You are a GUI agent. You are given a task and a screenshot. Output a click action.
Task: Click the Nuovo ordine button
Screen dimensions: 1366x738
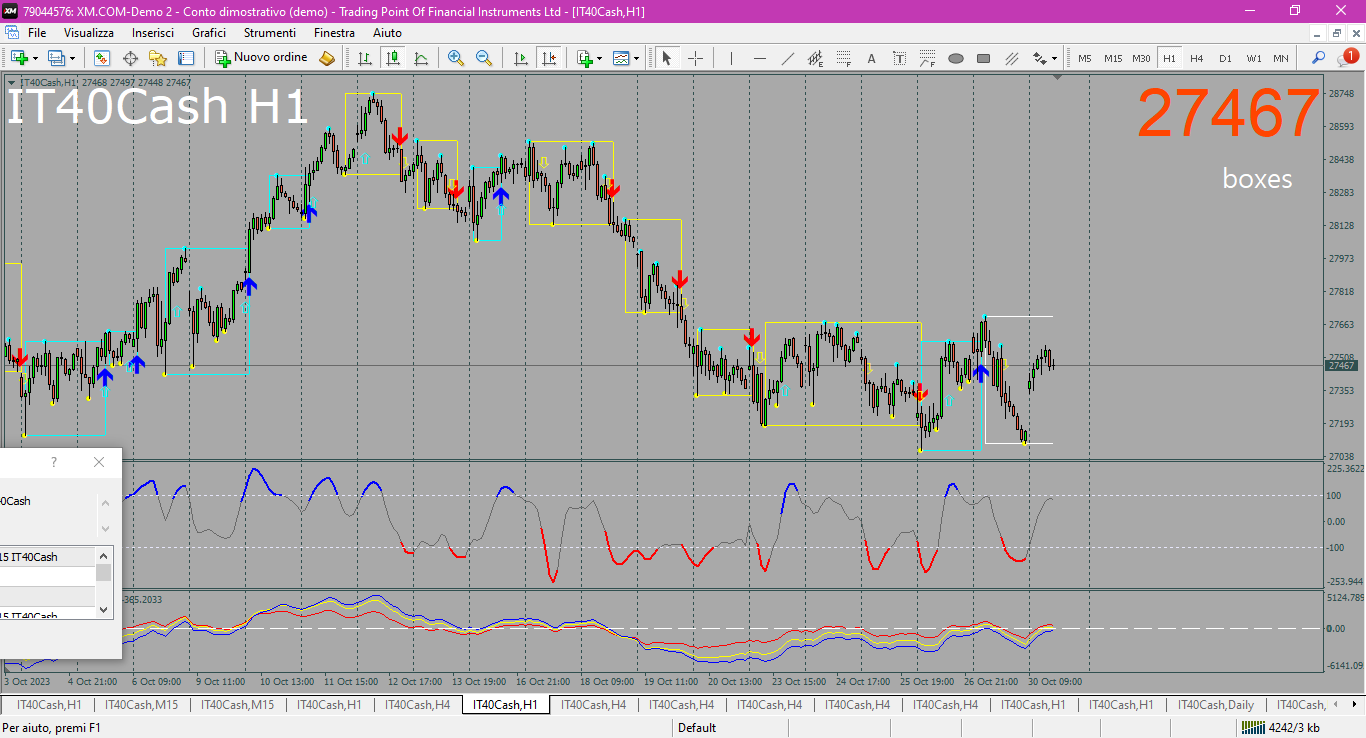pos(261,58)
